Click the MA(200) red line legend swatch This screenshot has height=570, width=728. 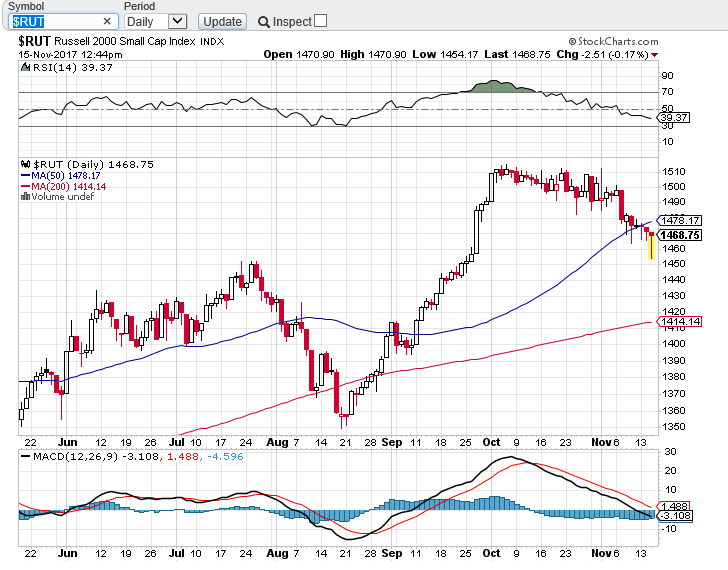(26, 187)
